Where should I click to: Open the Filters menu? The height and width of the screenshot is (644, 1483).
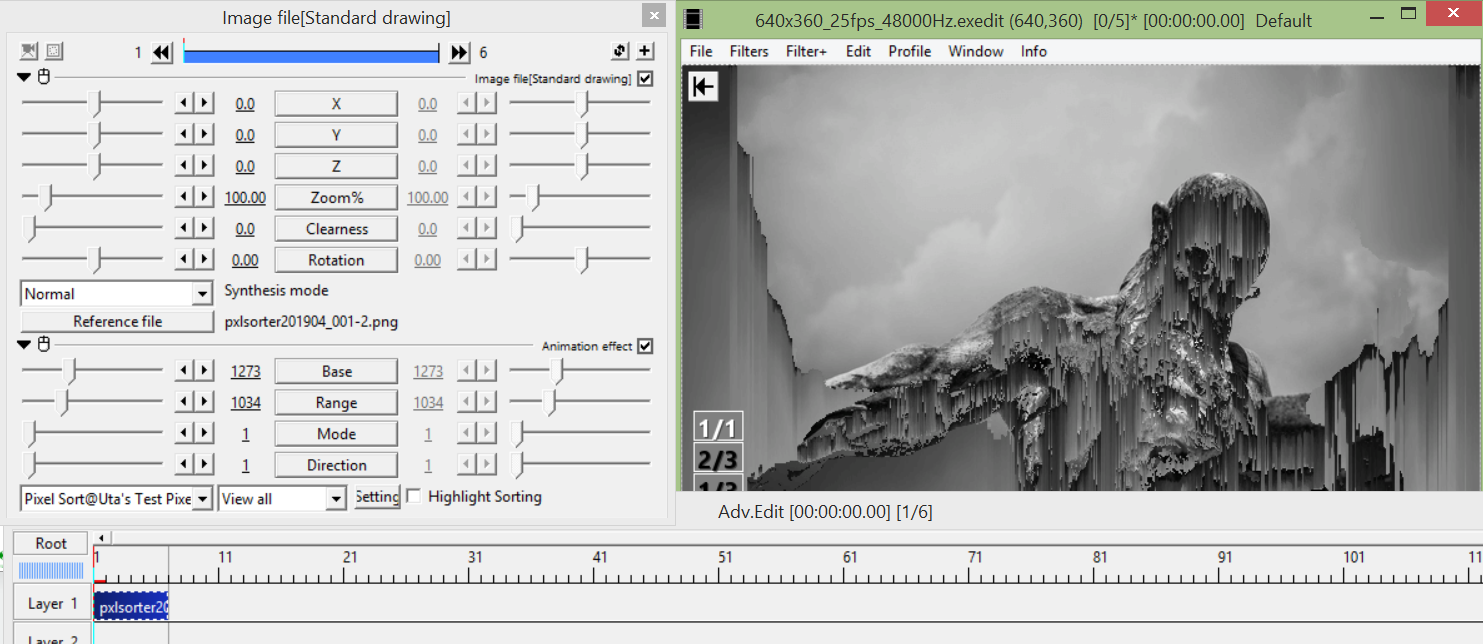(749, 51)
